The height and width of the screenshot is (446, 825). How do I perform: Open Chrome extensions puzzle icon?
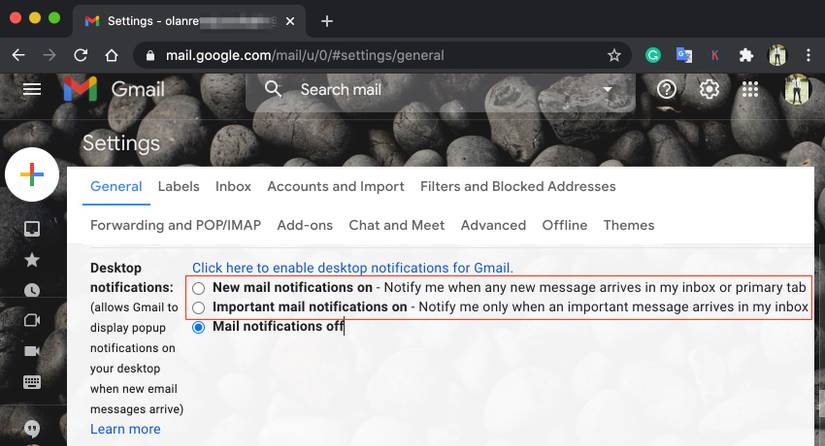[x=746, y=55]
